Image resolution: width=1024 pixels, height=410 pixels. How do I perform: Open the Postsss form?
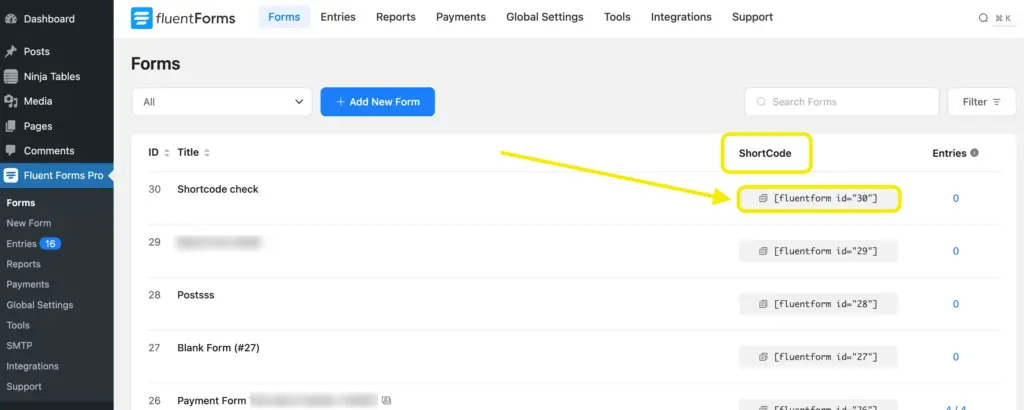pyautogui.click(x=196, y=295)
